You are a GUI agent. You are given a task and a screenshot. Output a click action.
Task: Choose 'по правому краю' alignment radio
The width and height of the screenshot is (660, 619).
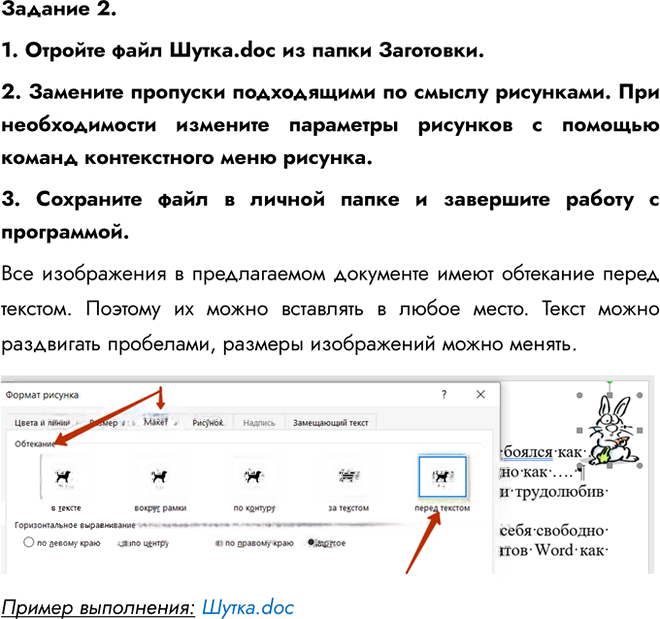218,543
